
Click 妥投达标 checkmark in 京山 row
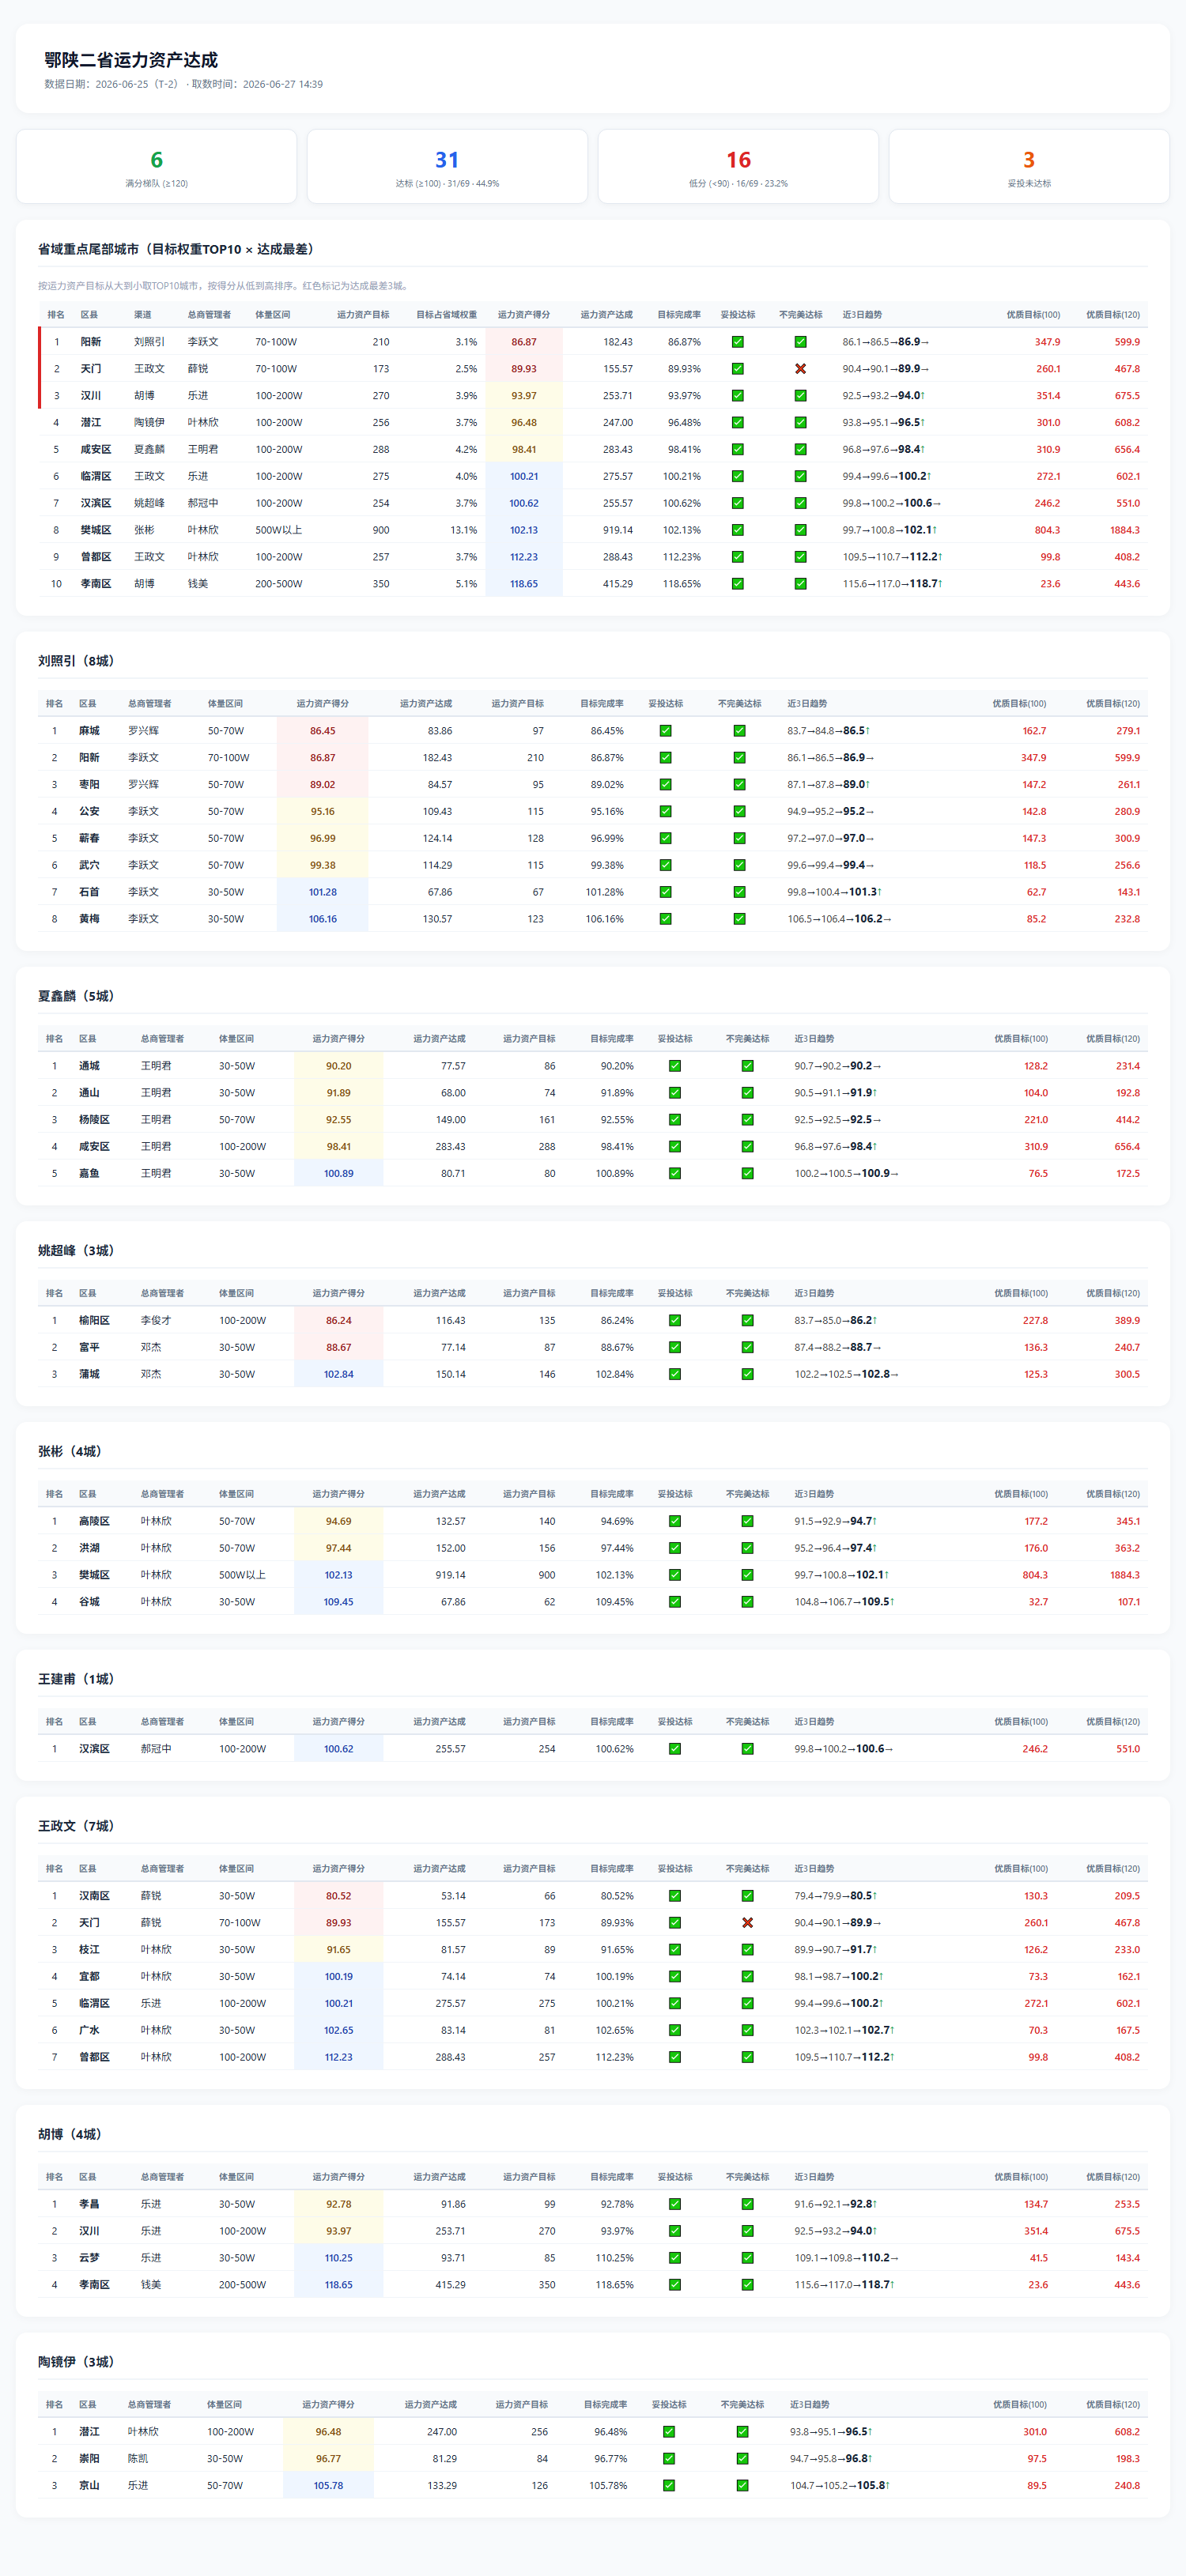click(x=669, y=2486)
